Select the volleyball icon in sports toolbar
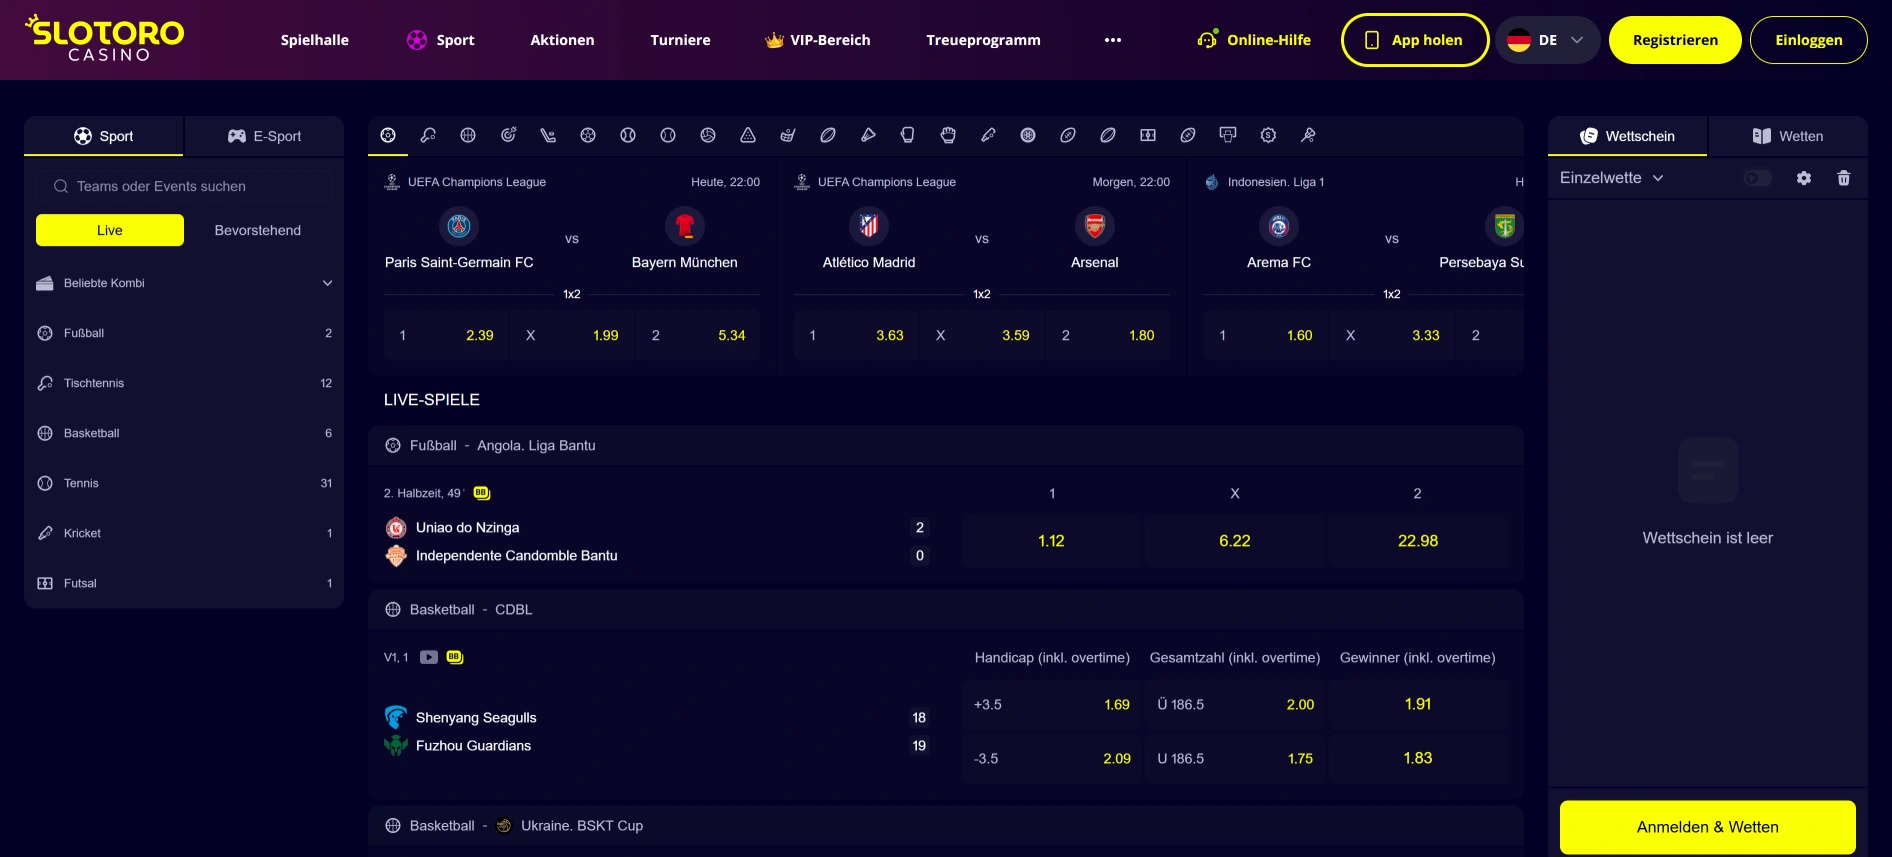Image resolution: width=1892 pixels, height=857 pixels. point(708,135)
